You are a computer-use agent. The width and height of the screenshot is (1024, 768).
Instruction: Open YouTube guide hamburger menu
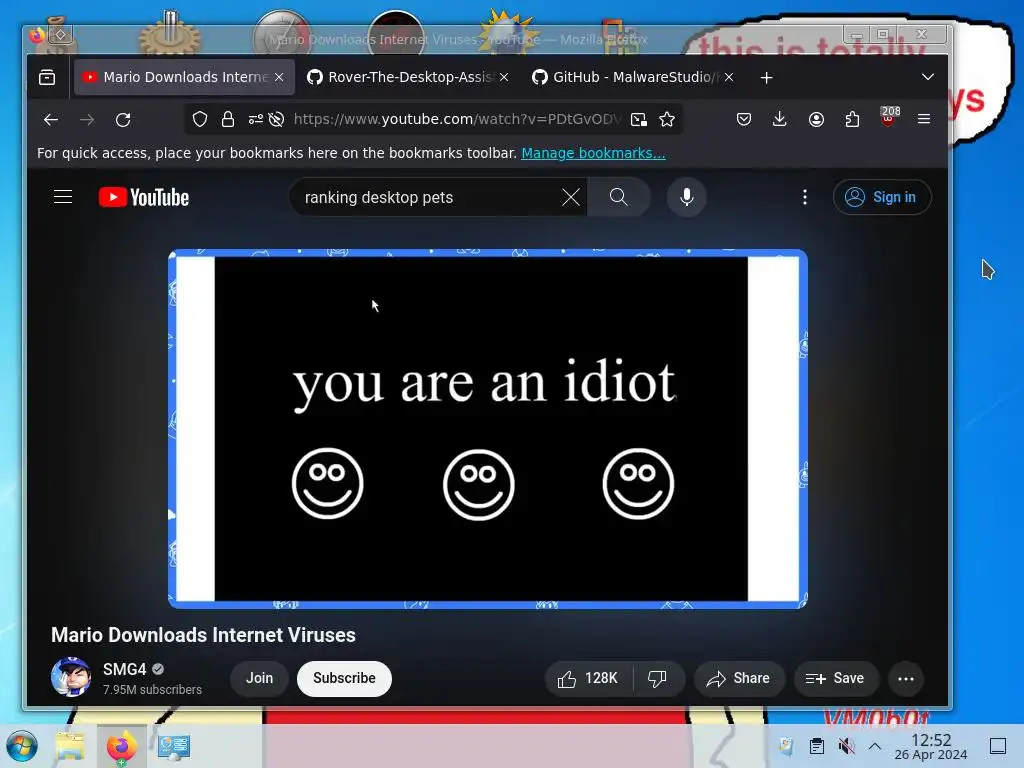coord(63,197)
